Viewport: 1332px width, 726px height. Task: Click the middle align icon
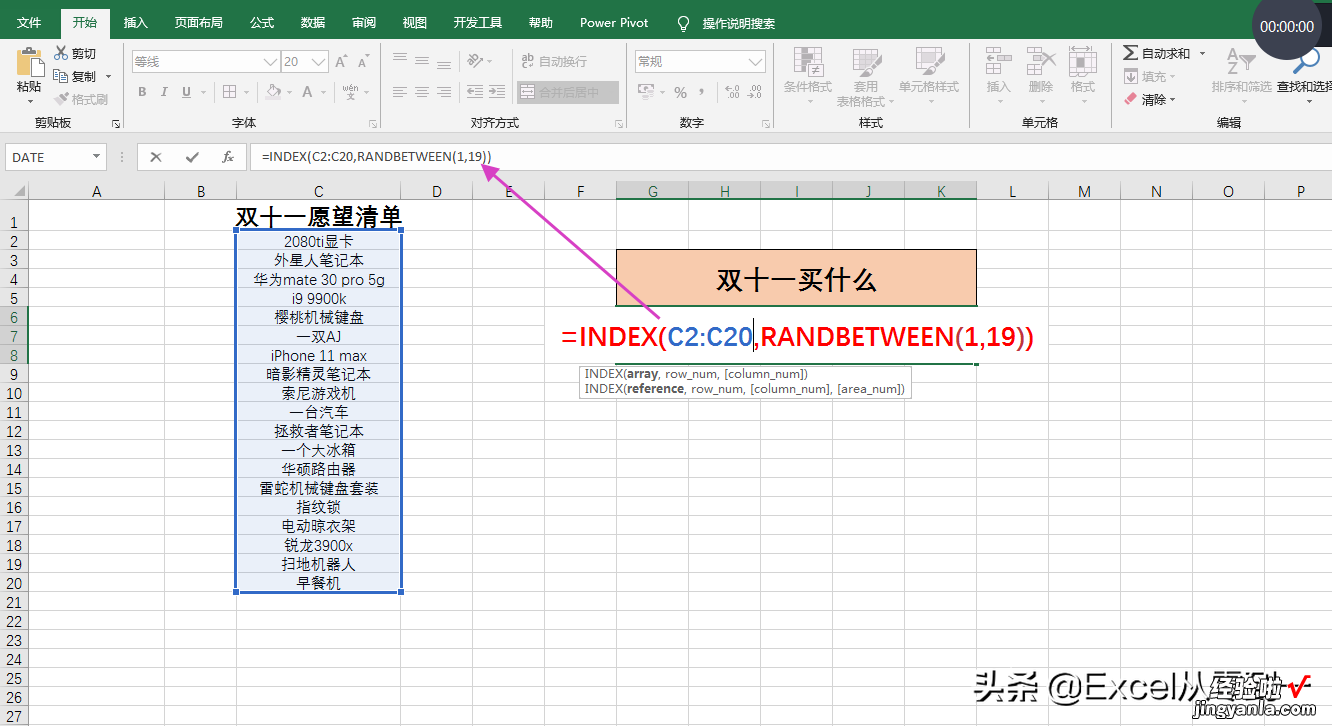(x=422, y=61)
